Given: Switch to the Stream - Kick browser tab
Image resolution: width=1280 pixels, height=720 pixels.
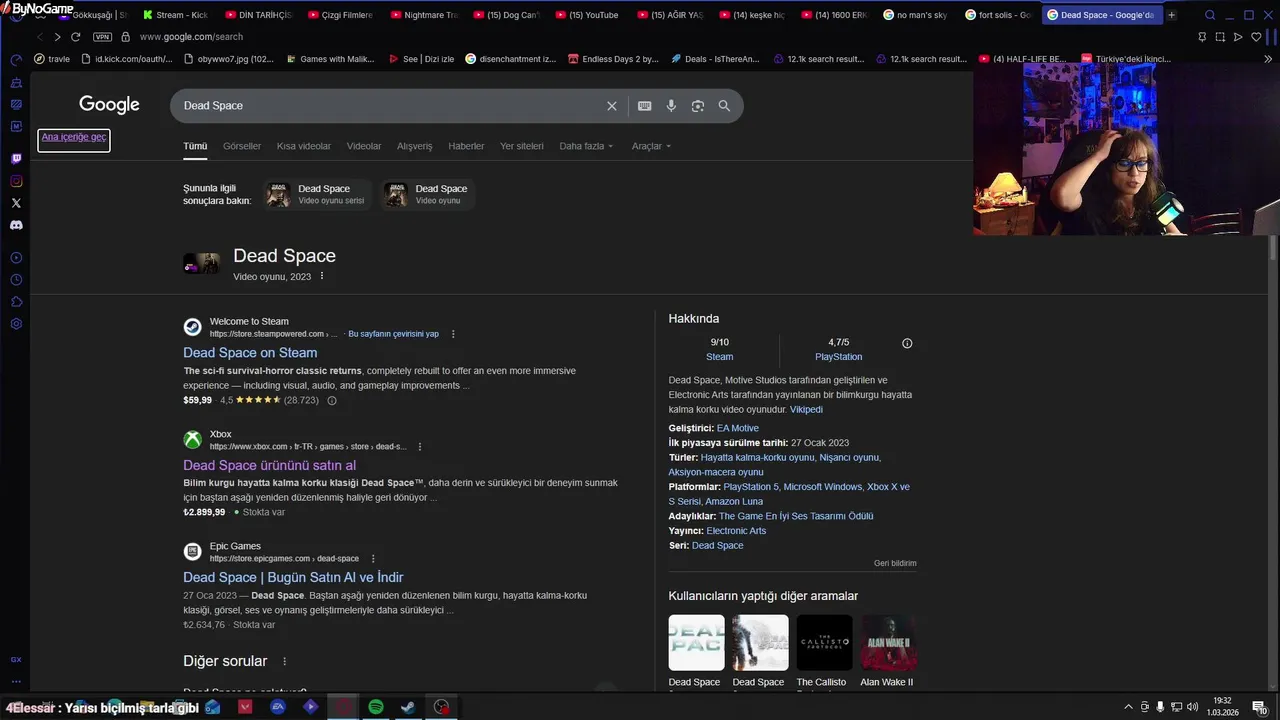Looking at the screenshot, I should click(x=176, y=15).
